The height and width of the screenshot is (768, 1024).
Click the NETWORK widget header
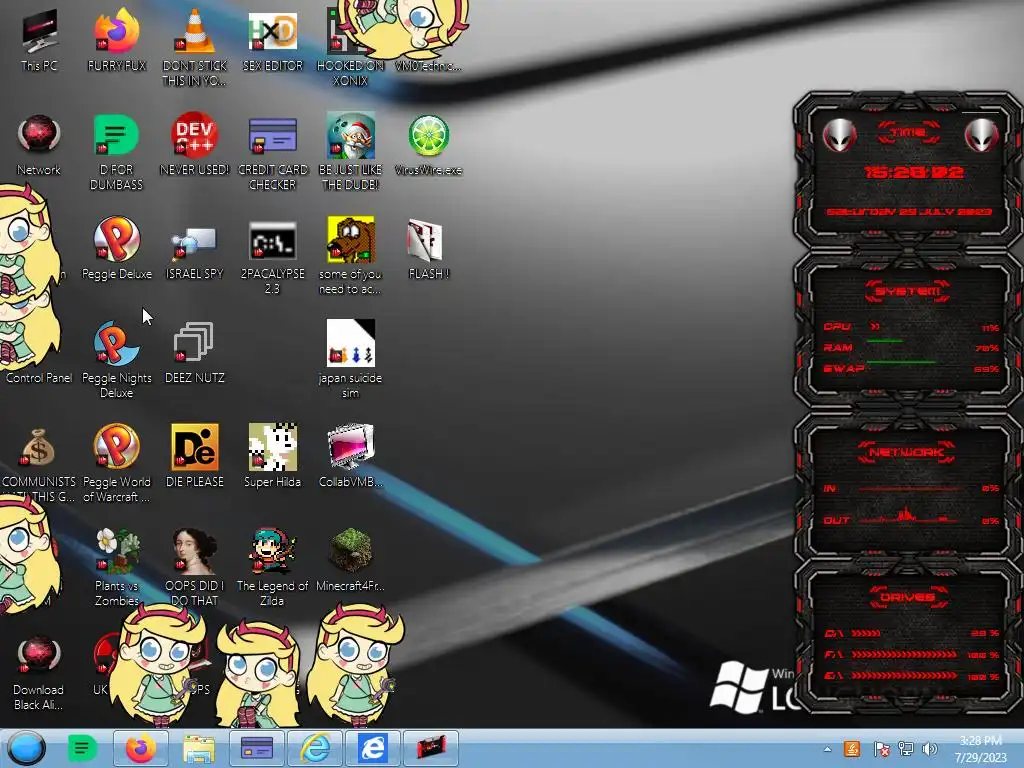pos(907,452)
